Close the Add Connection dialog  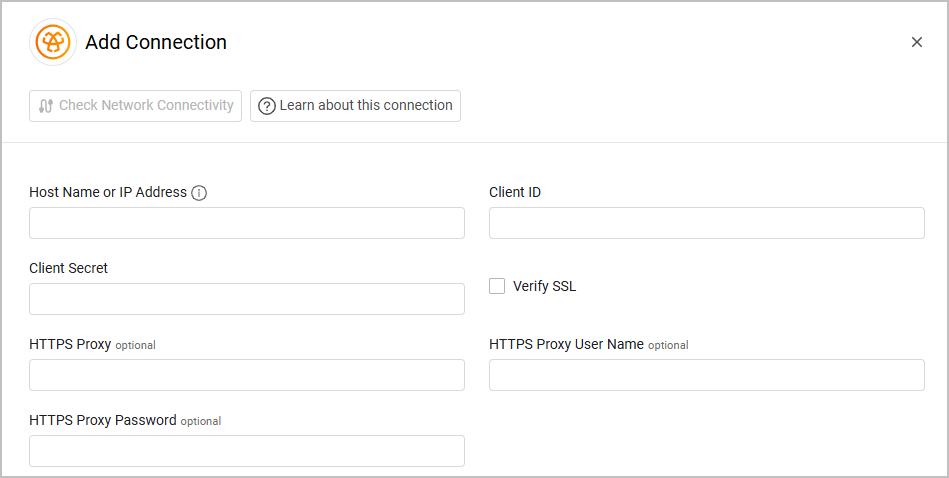[916, 42]
